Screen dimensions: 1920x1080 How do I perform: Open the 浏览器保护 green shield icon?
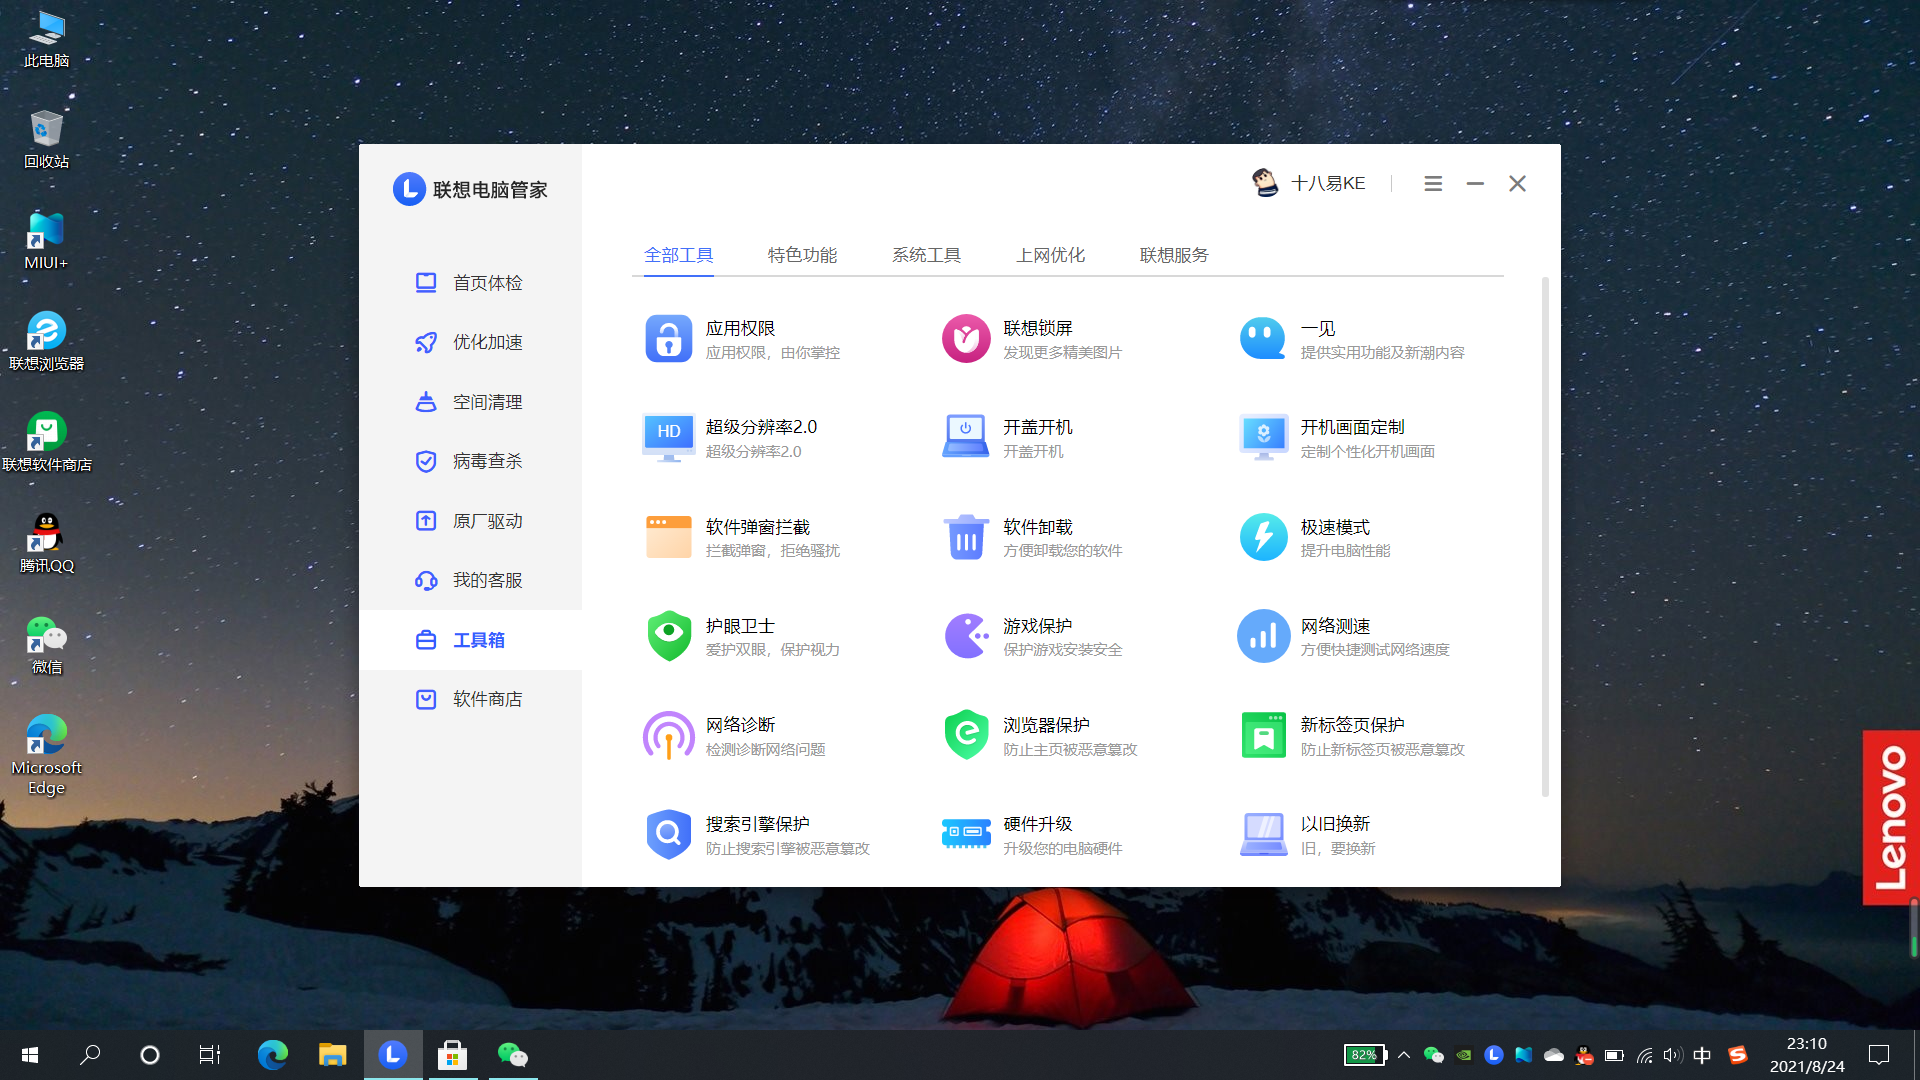966,735
